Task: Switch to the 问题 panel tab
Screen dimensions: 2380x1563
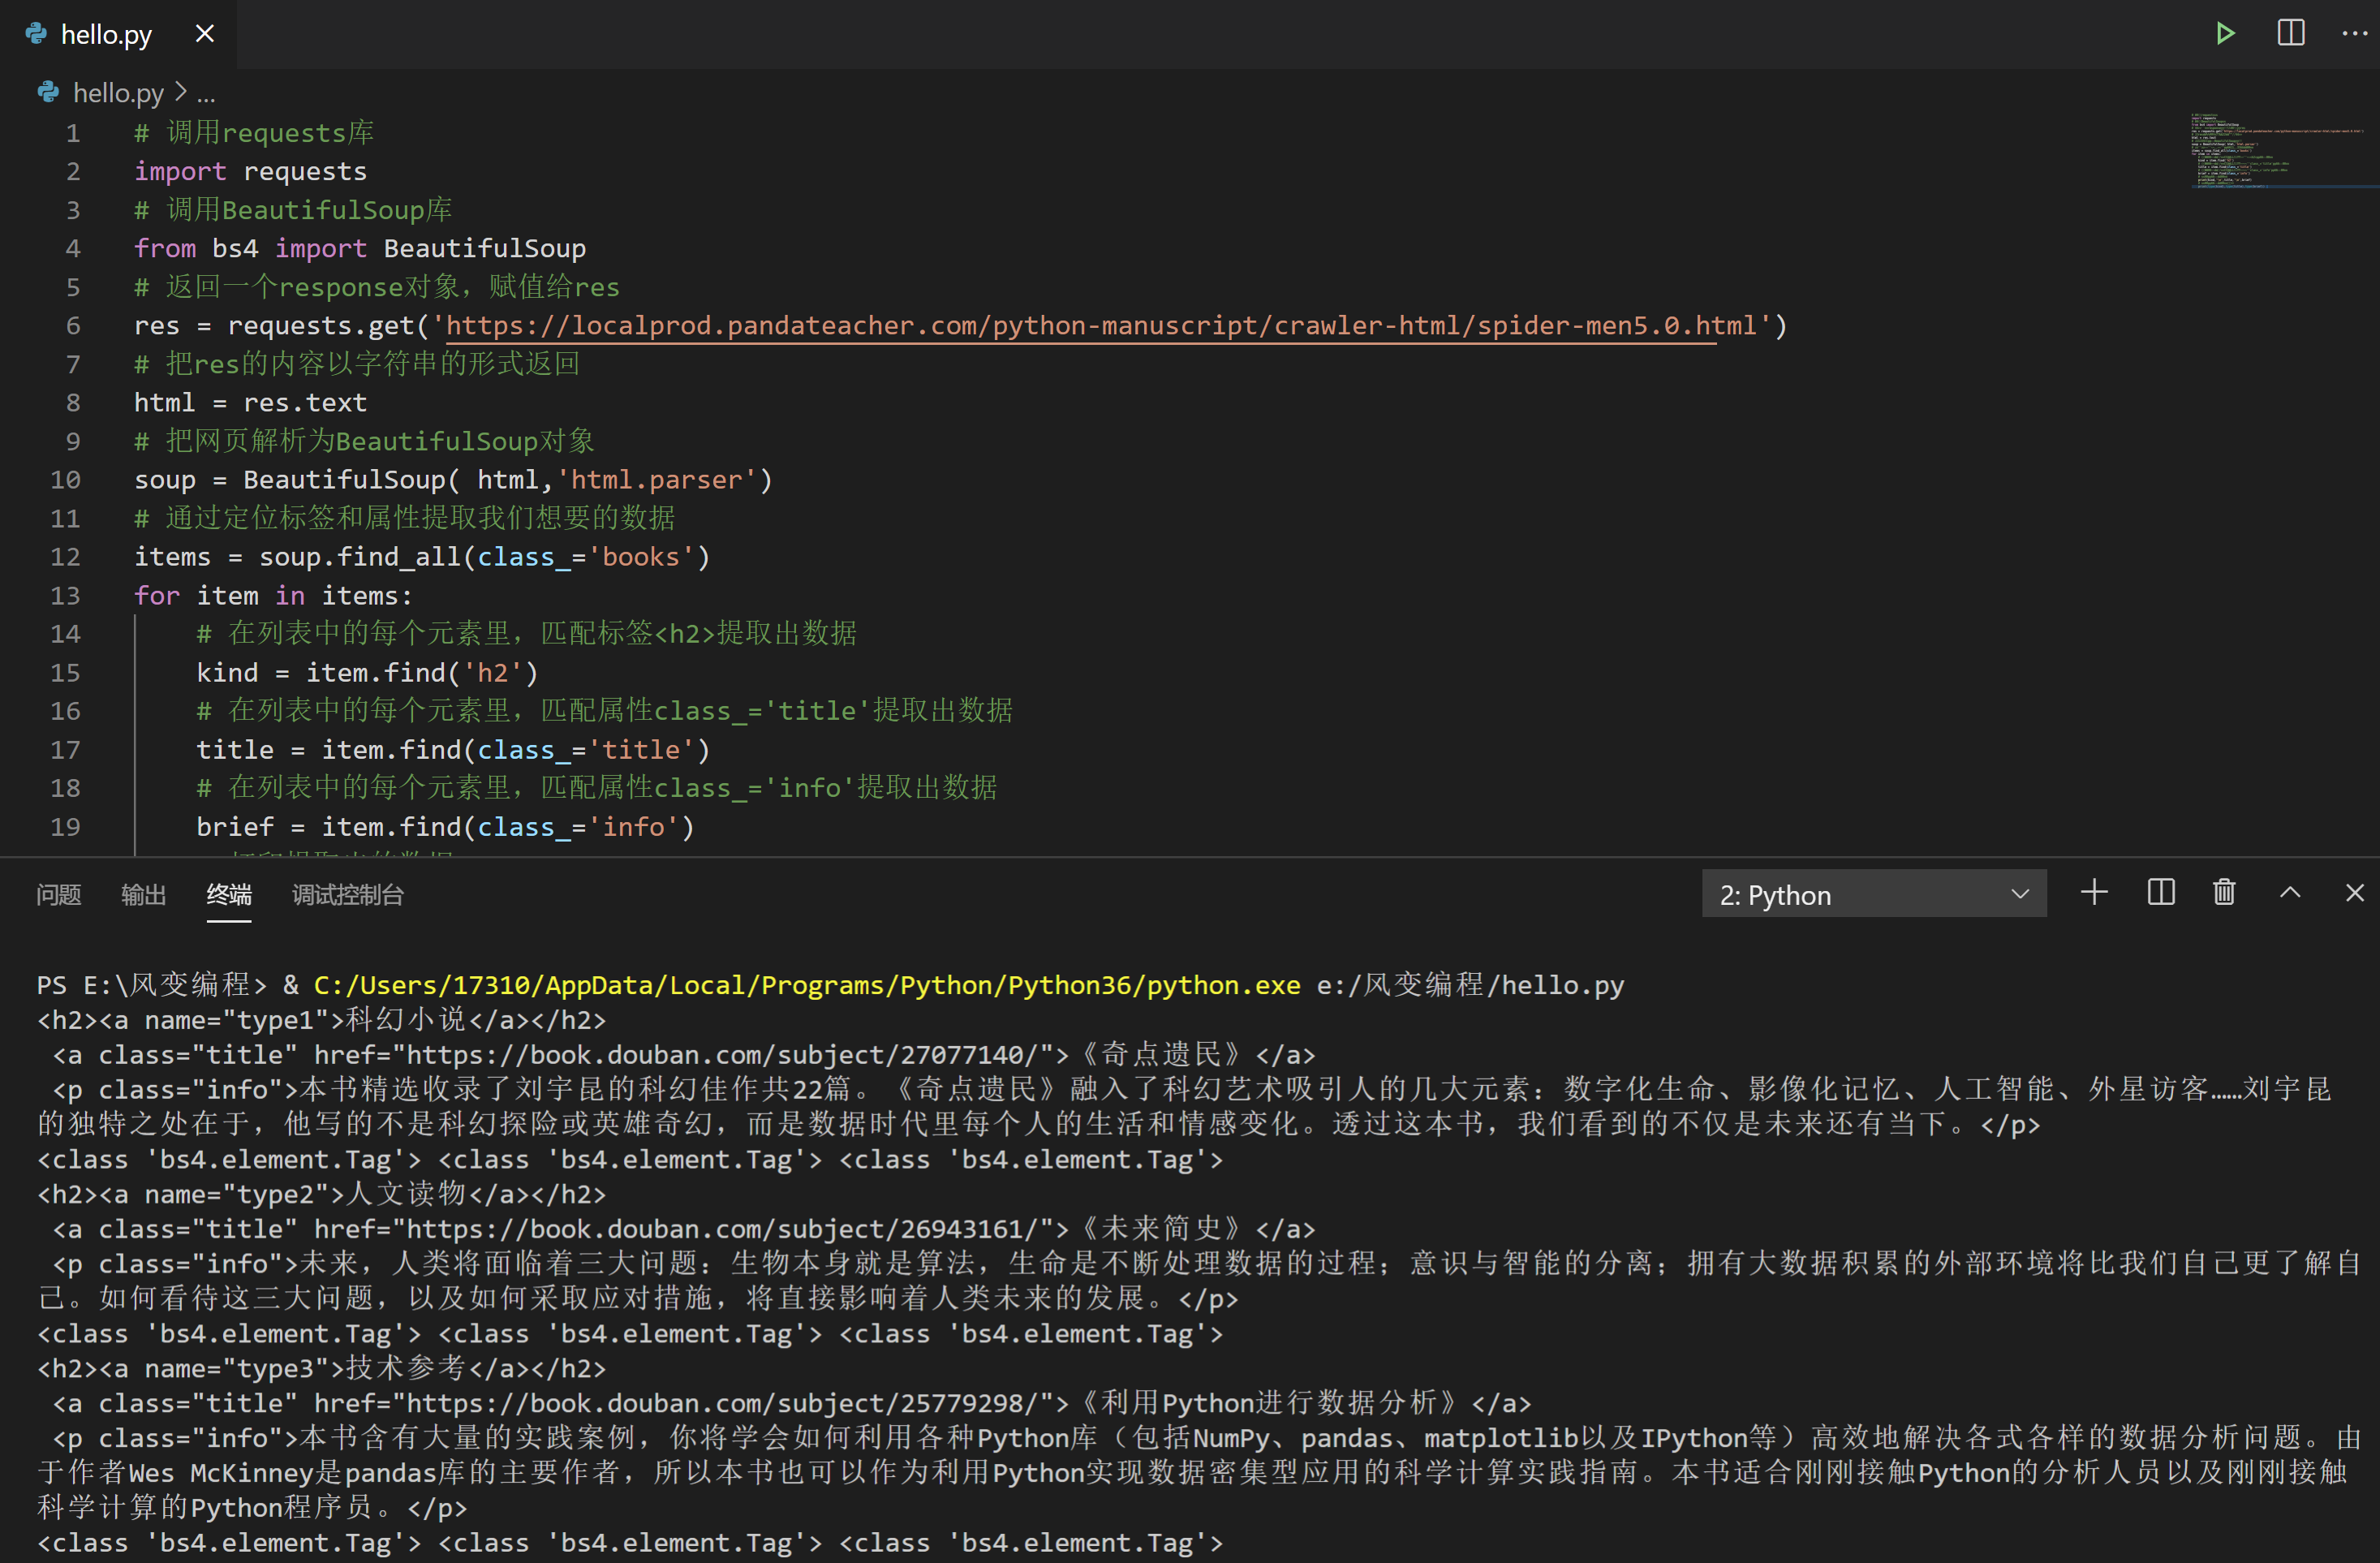Action: coord(59,895)
